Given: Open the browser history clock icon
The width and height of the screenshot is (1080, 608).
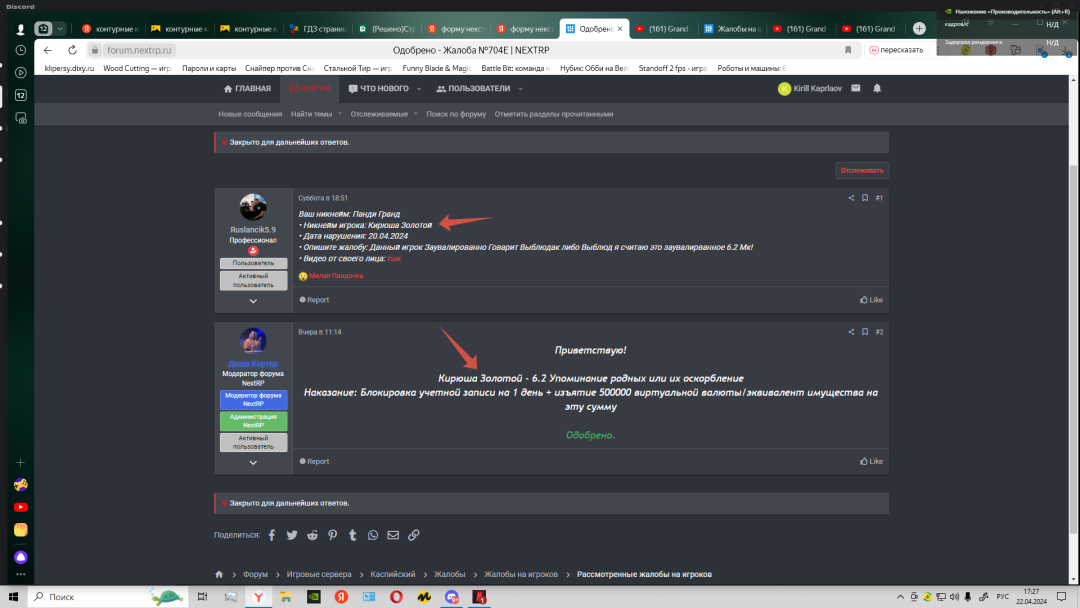Looking at the screenshot, I should tap(21, 50).
